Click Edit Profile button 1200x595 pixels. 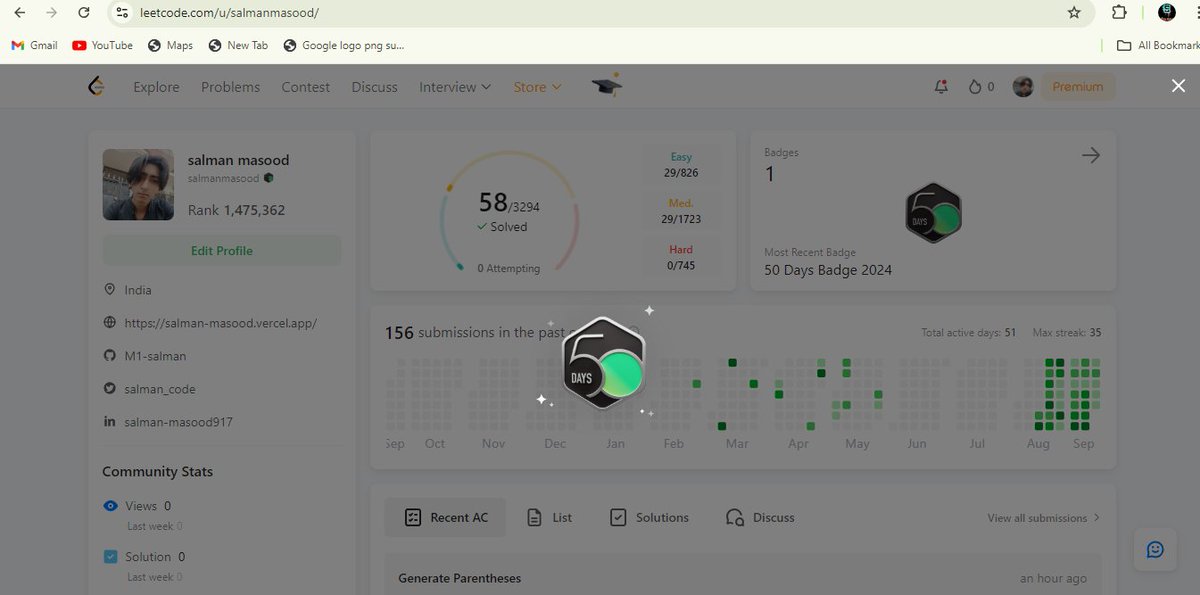pos(222,251)
